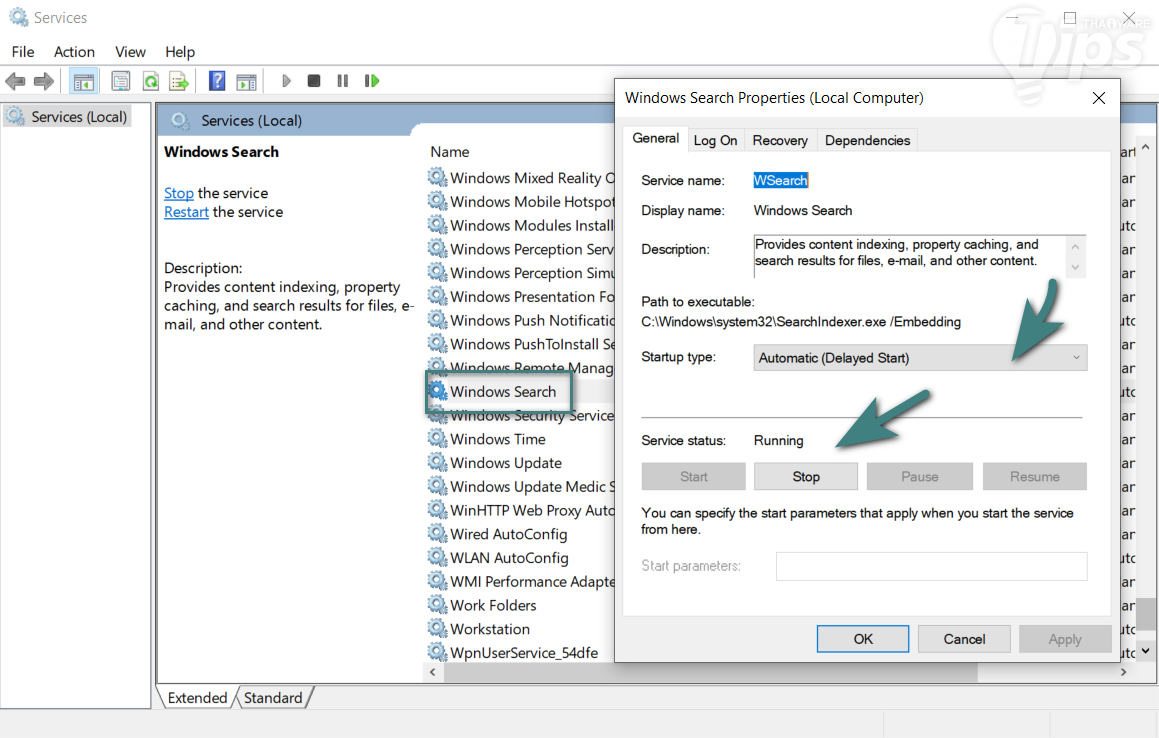The image size is (1159, 738).
Task: Click gear icon beside Work Folders
Action: coord(438,605)
